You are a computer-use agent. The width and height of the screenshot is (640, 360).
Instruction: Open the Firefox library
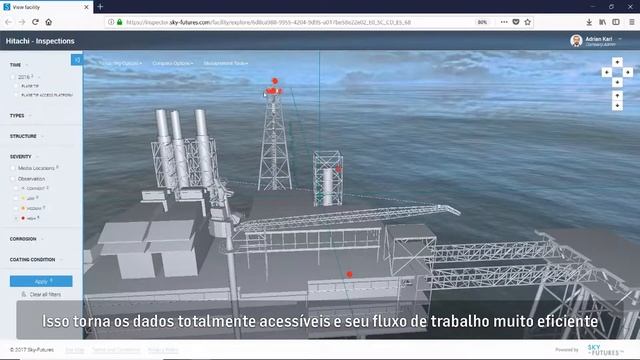[x=602, y=22]
